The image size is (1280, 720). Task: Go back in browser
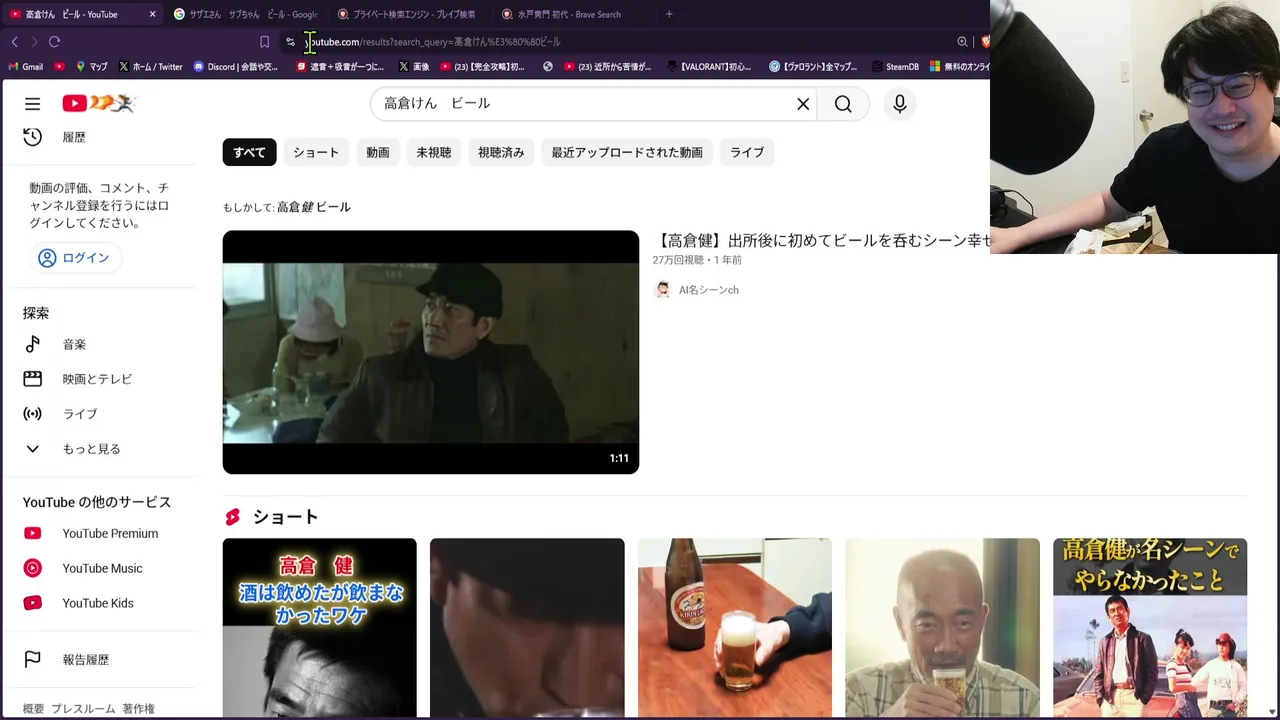[x=15, y=42]
